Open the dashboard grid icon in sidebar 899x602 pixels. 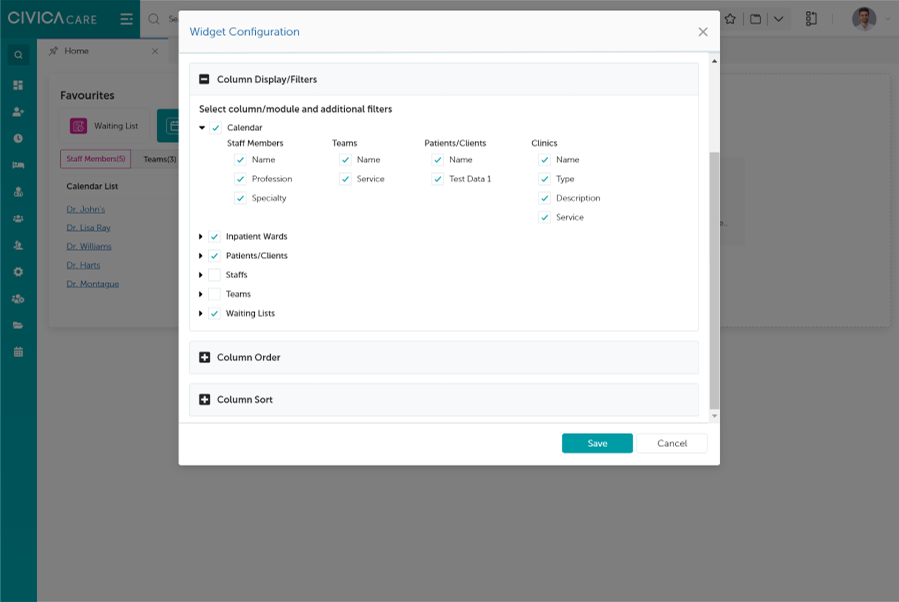(18, 85)
